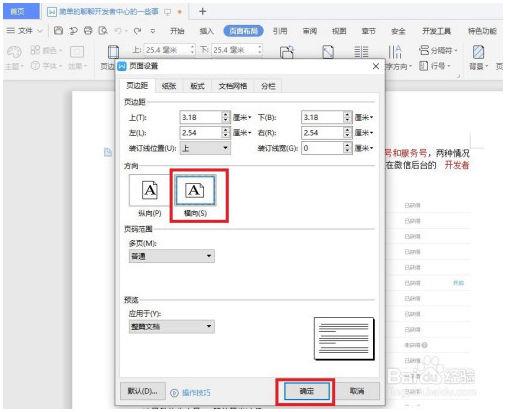
Task: Open the Apply to dropdown
Action: (x=172, y=326)
